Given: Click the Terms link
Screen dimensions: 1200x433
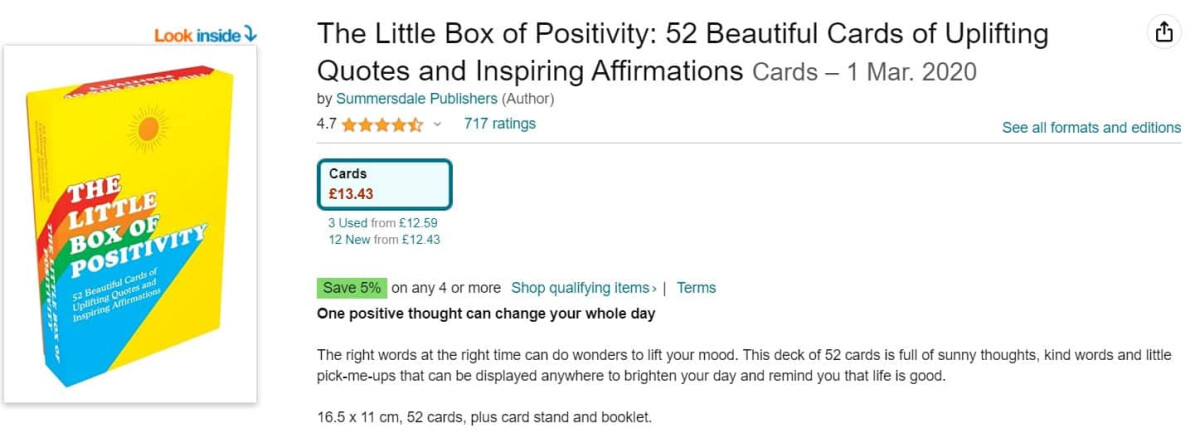Looking at the screenshot, I should [696, 288].
